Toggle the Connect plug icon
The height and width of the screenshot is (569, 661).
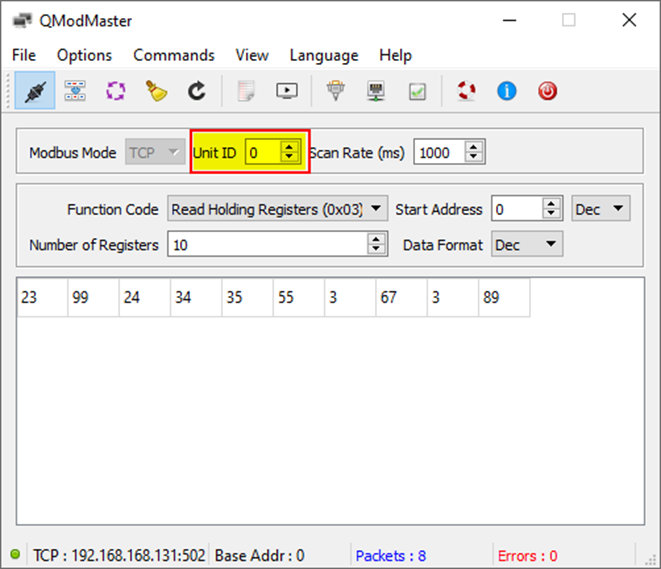[35, 90]
